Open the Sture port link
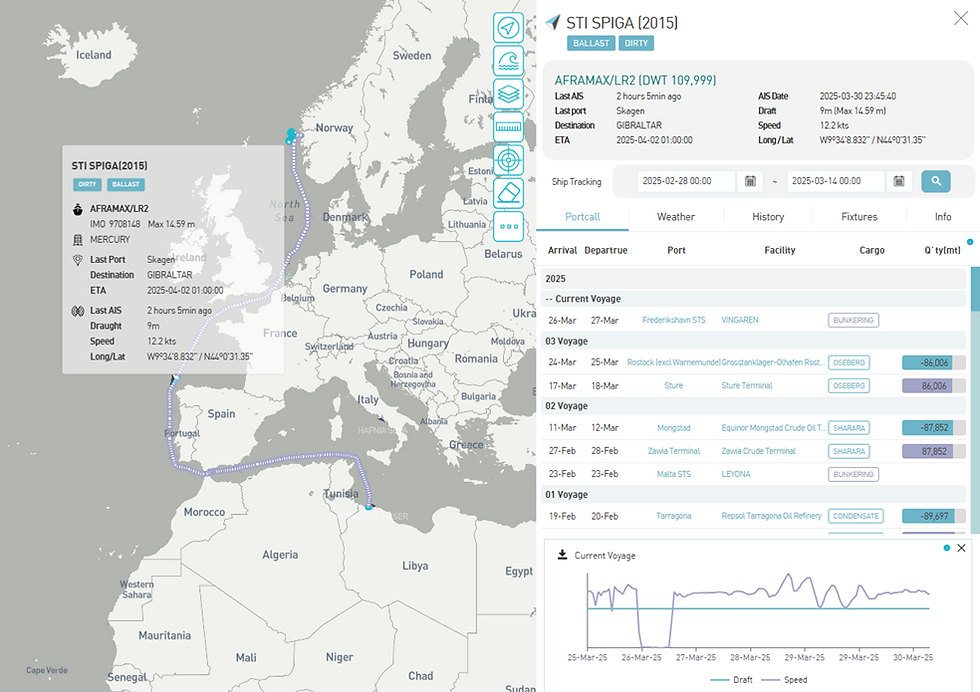The width and height of the screenshot is (980, 692). coord(674,386)
